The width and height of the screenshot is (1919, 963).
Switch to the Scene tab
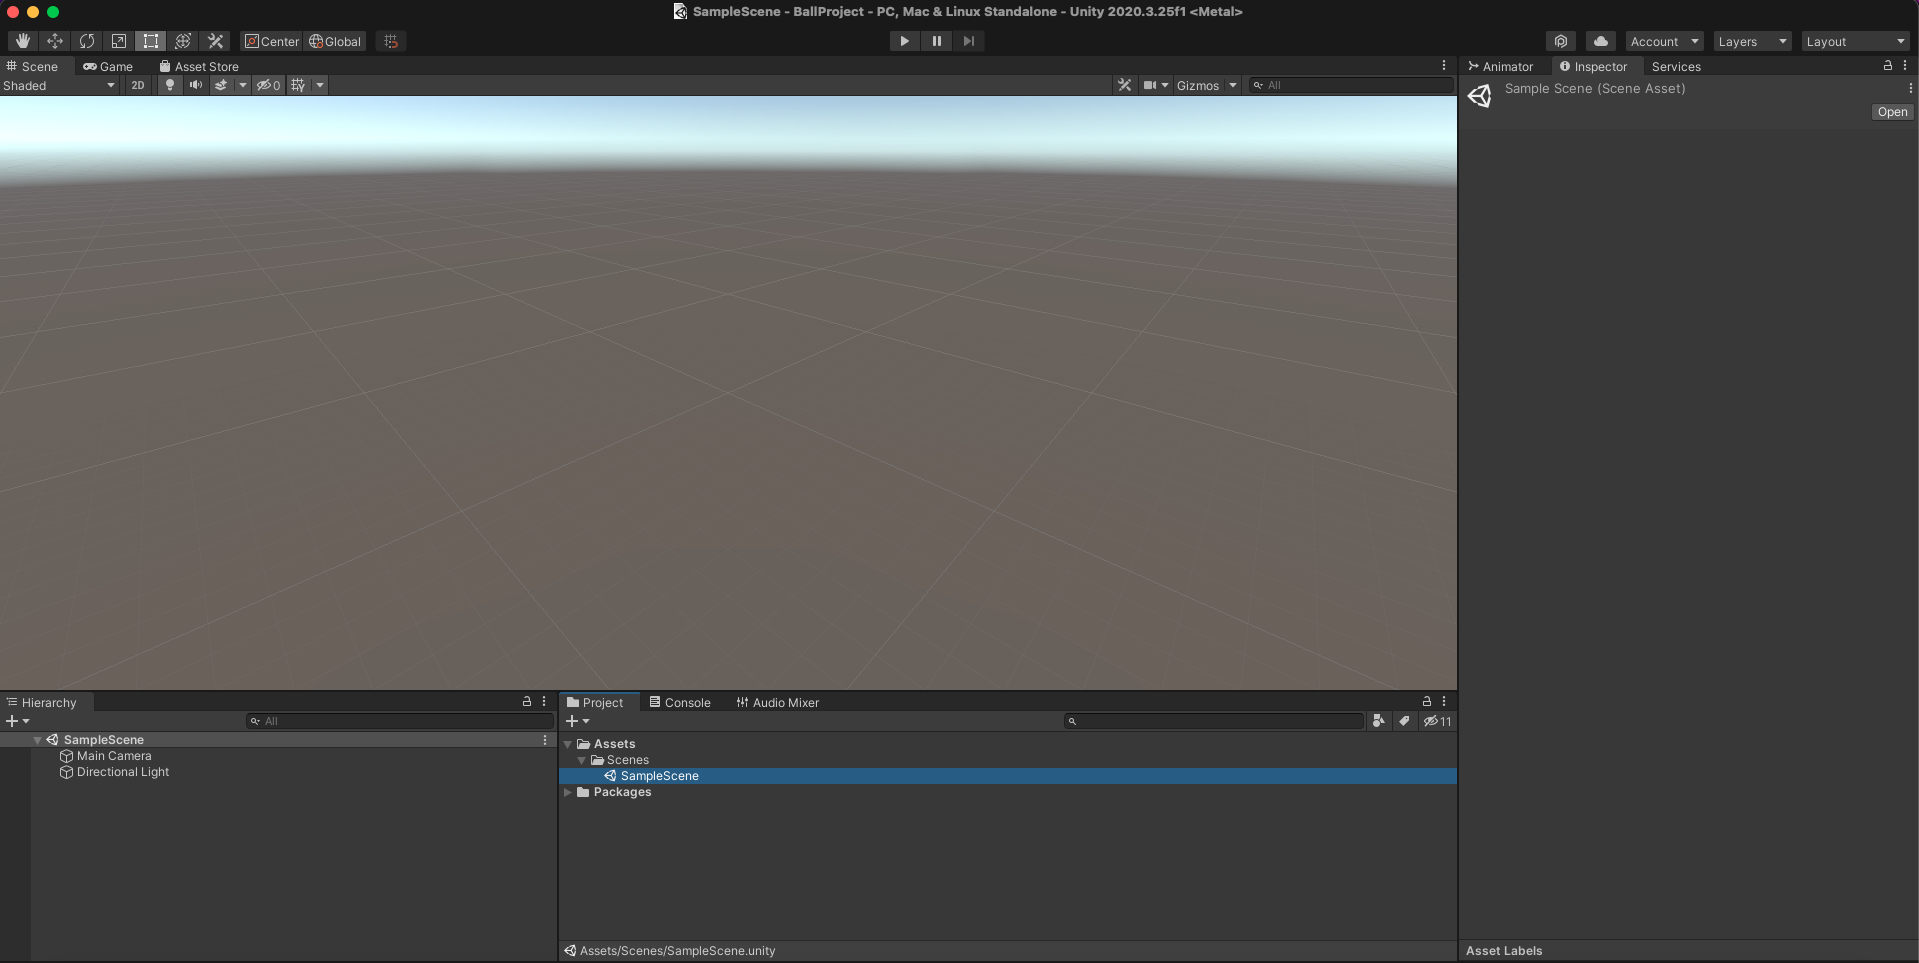[32, 66]
